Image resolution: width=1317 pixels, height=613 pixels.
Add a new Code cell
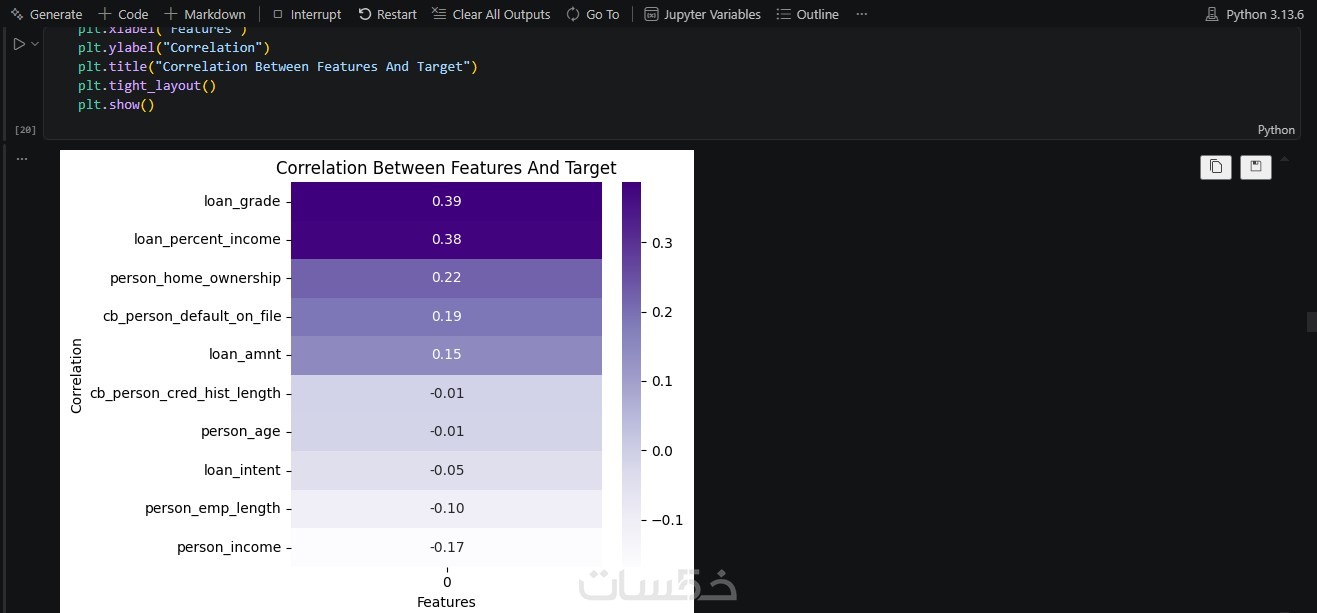pyautogui.click(x=123, y=14)
